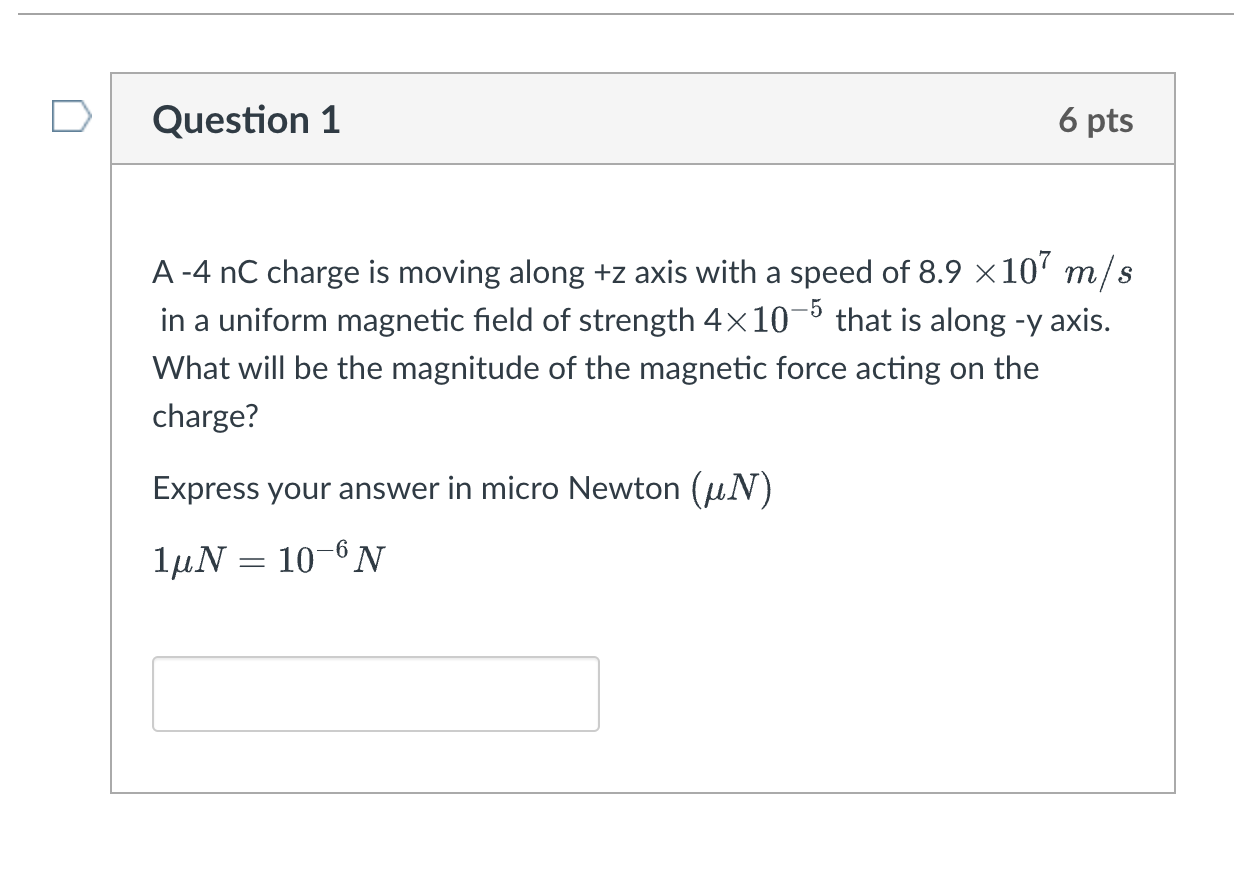Viewport: 1234px width, 872px height.
Task: Click inside the answer input box
Action: 375,693
